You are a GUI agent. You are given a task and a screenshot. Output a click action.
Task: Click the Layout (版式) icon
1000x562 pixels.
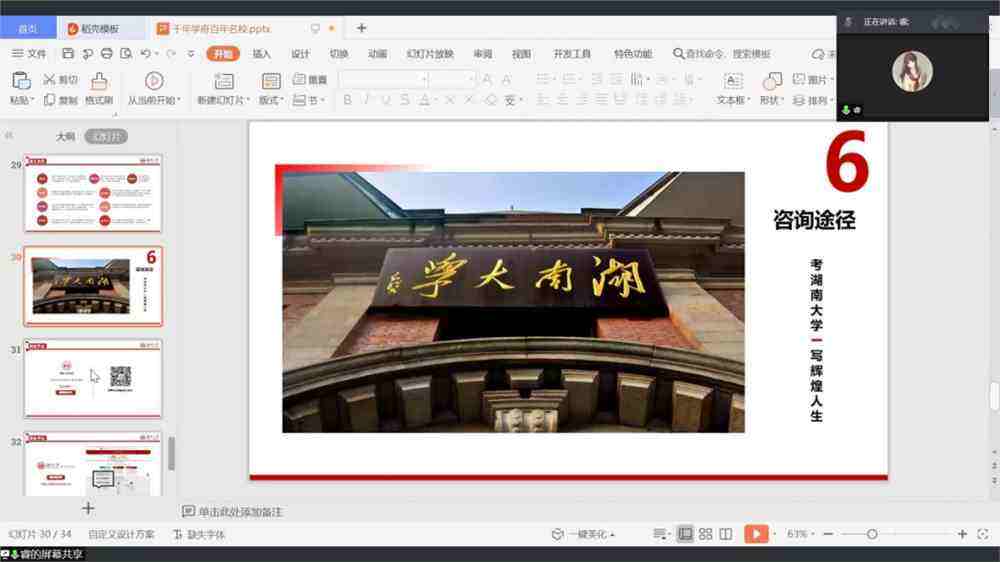coord(271,81)
